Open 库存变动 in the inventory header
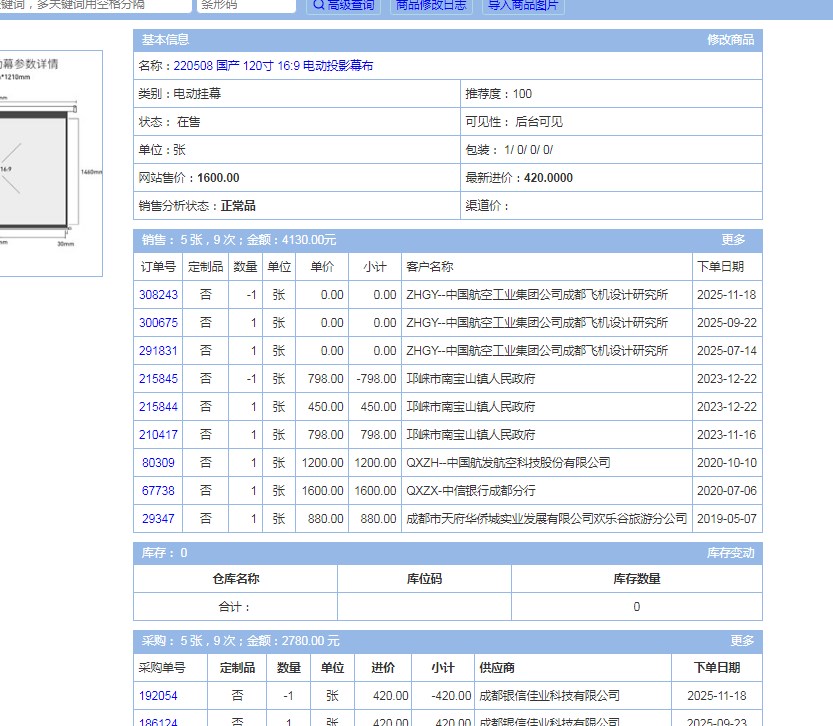833x726 pixels. click(x=730, y=553)
